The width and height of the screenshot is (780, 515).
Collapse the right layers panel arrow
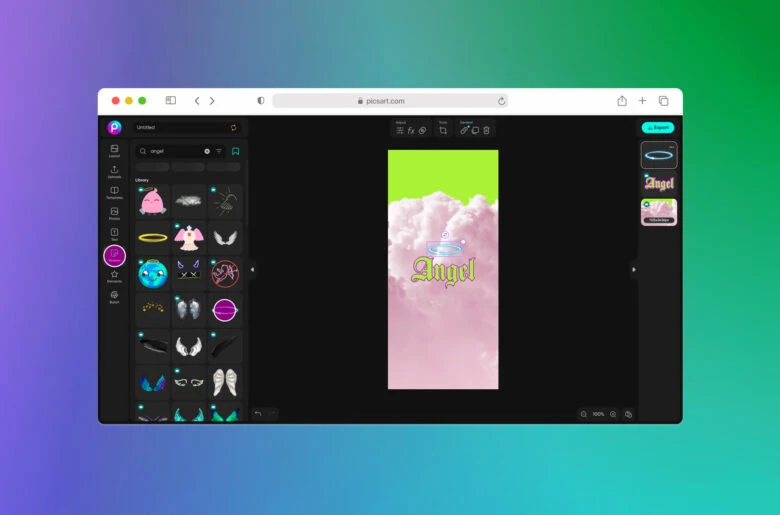pos(633,269)
